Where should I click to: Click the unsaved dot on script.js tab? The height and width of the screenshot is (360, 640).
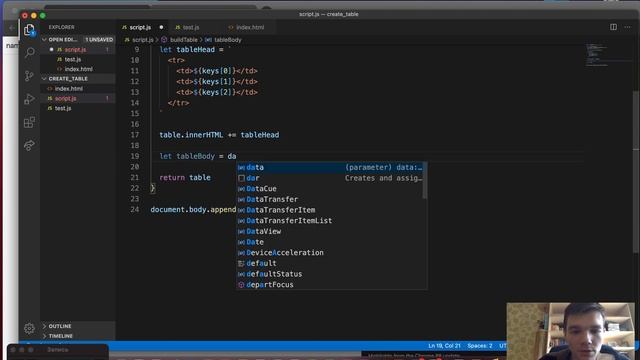point(161,27)
